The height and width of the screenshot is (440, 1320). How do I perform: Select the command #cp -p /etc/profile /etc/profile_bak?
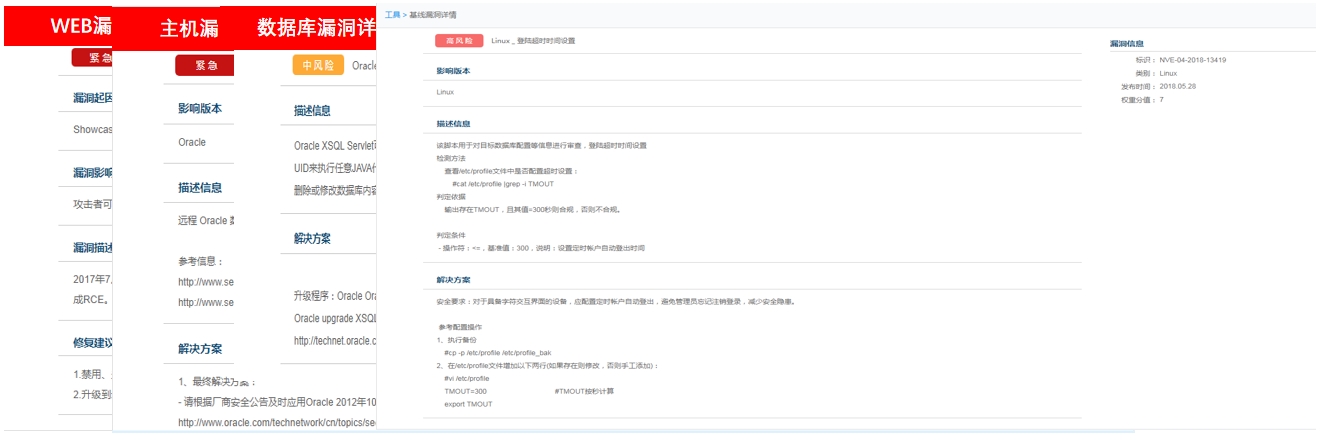point(498,353)
